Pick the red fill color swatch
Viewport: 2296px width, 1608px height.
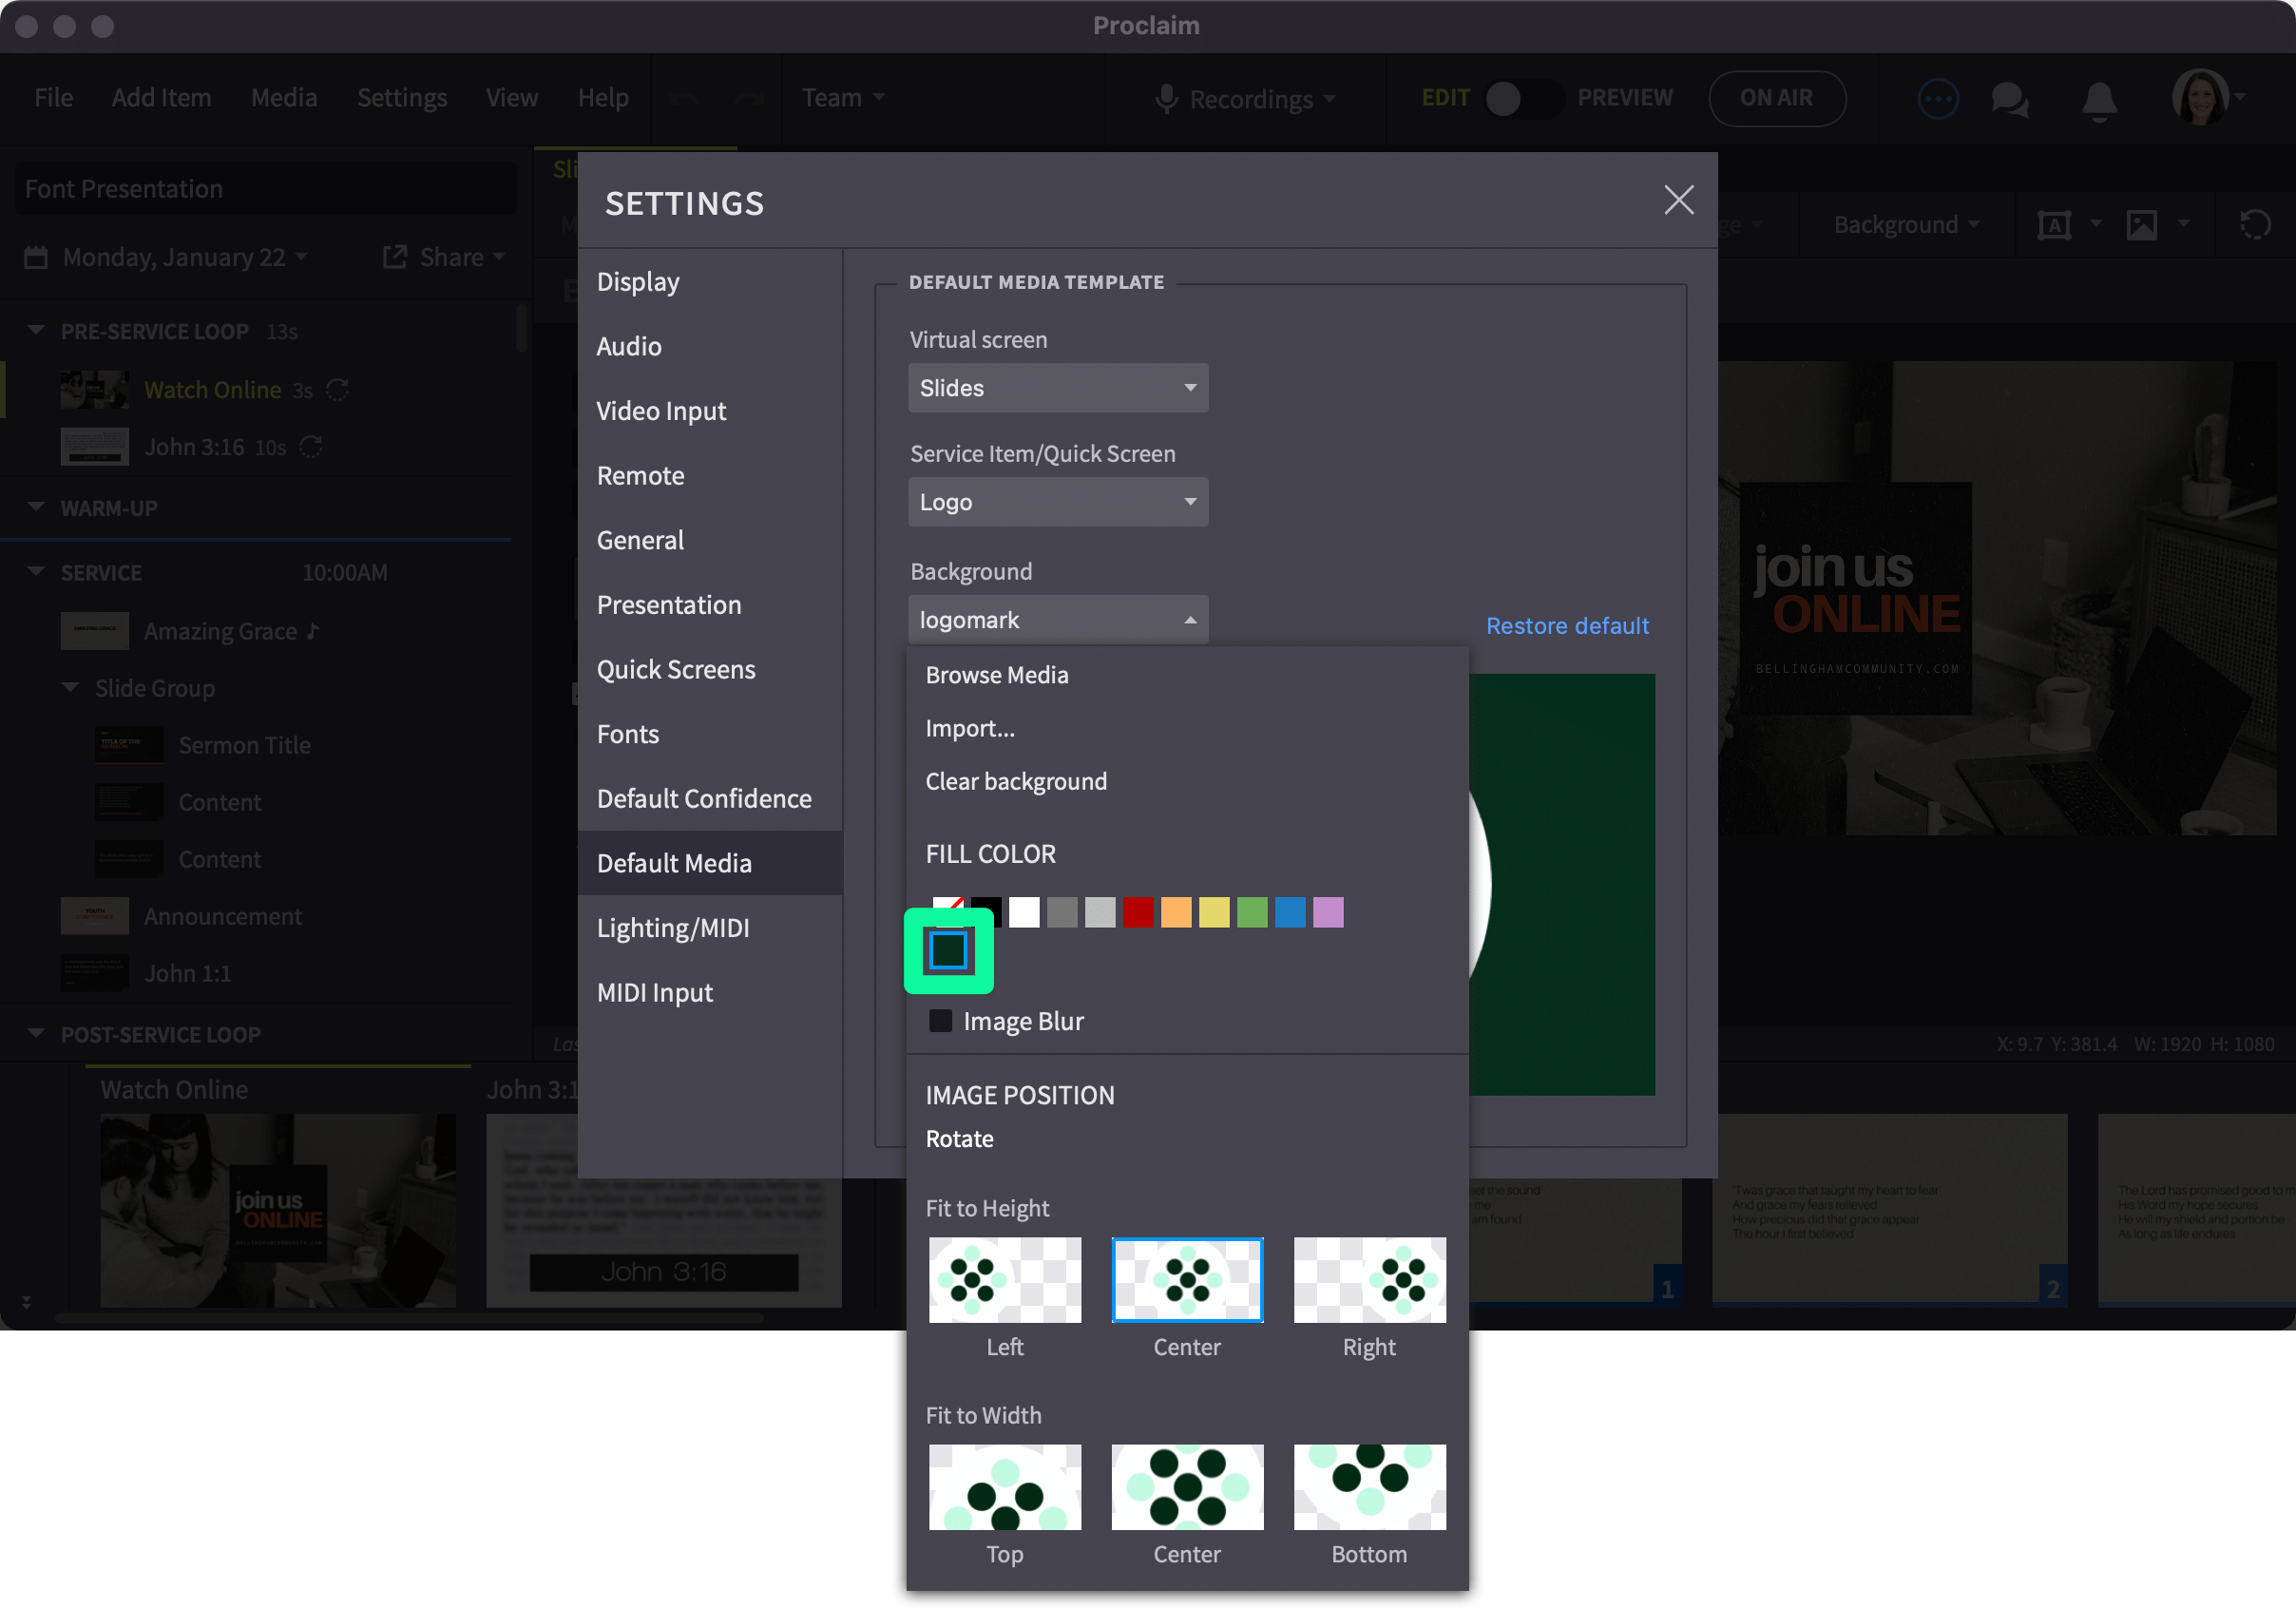tap(1137, 912)
